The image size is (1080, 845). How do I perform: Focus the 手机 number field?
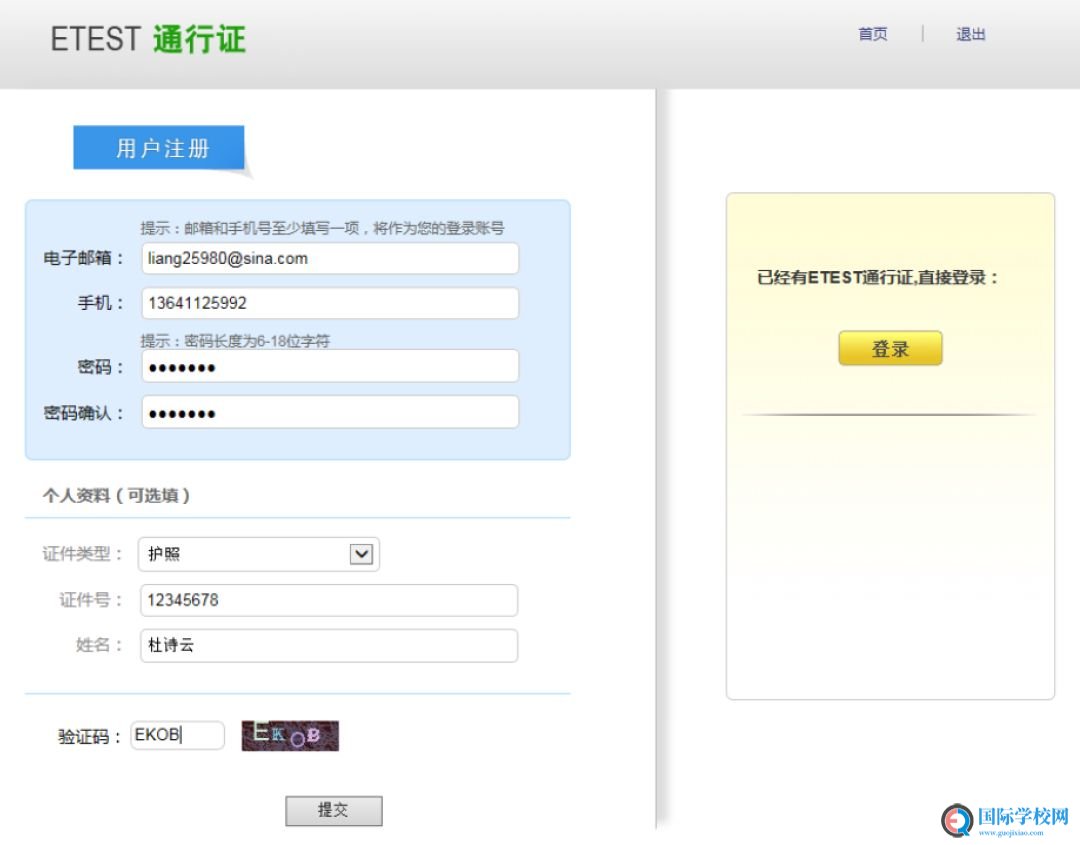click(330, 303)
